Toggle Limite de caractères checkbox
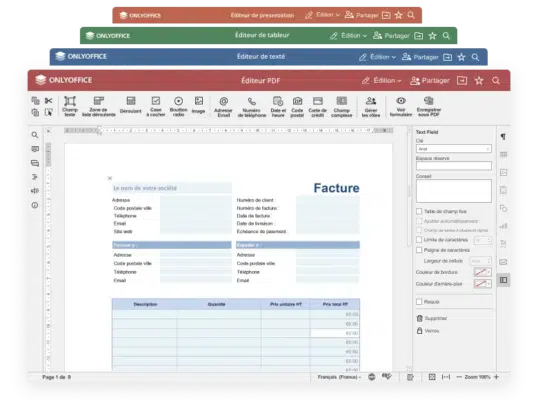Viewport: 538px width, 400px height. click(x=419, y=239)
